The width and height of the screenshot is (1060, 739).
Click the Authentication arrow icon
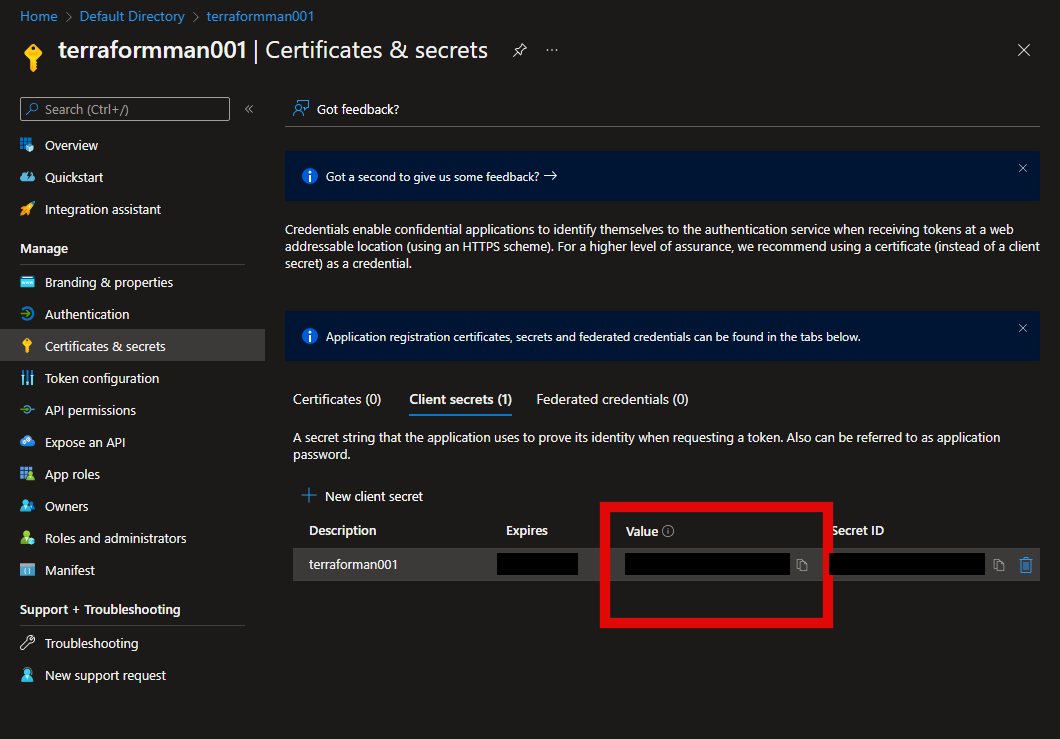(x=27, y=314)
